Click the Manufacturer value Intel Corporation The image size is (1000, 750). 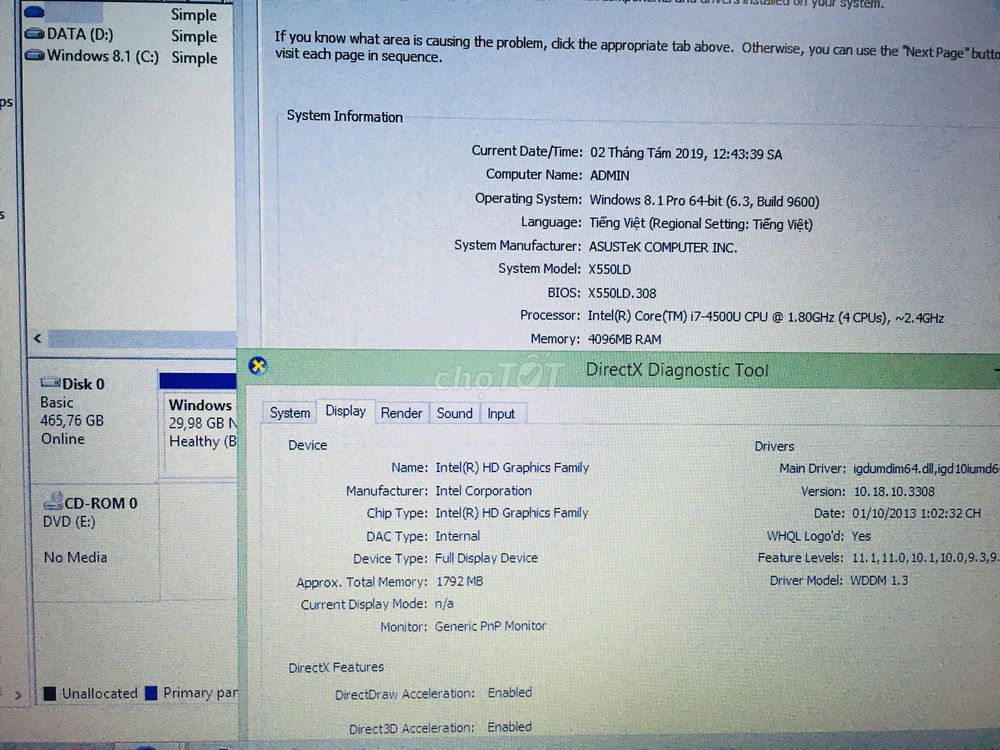483,490
